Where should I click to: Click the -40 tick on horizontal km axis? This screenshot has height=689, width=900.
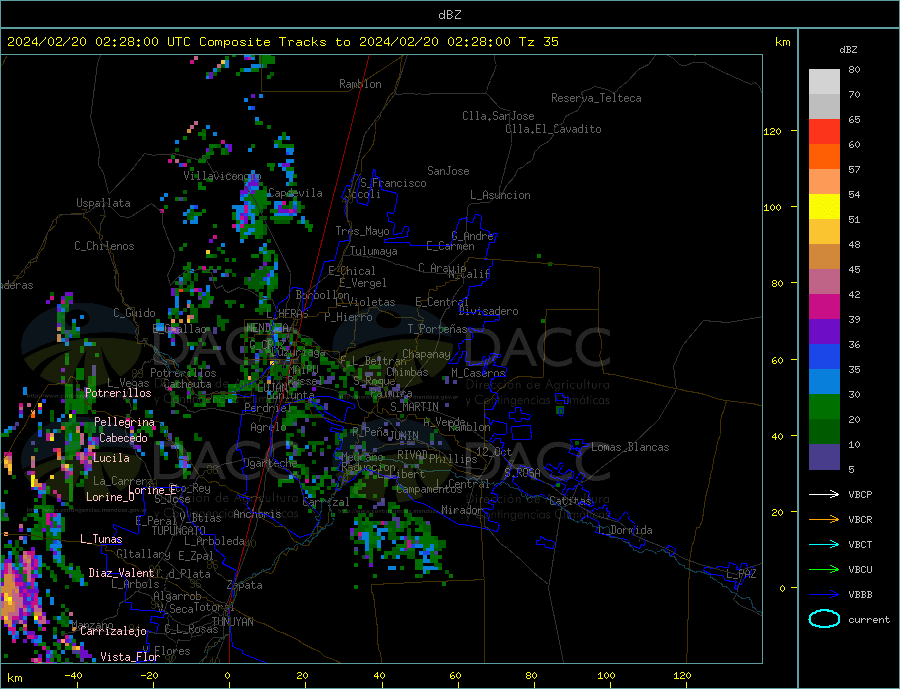click(73, 676)
